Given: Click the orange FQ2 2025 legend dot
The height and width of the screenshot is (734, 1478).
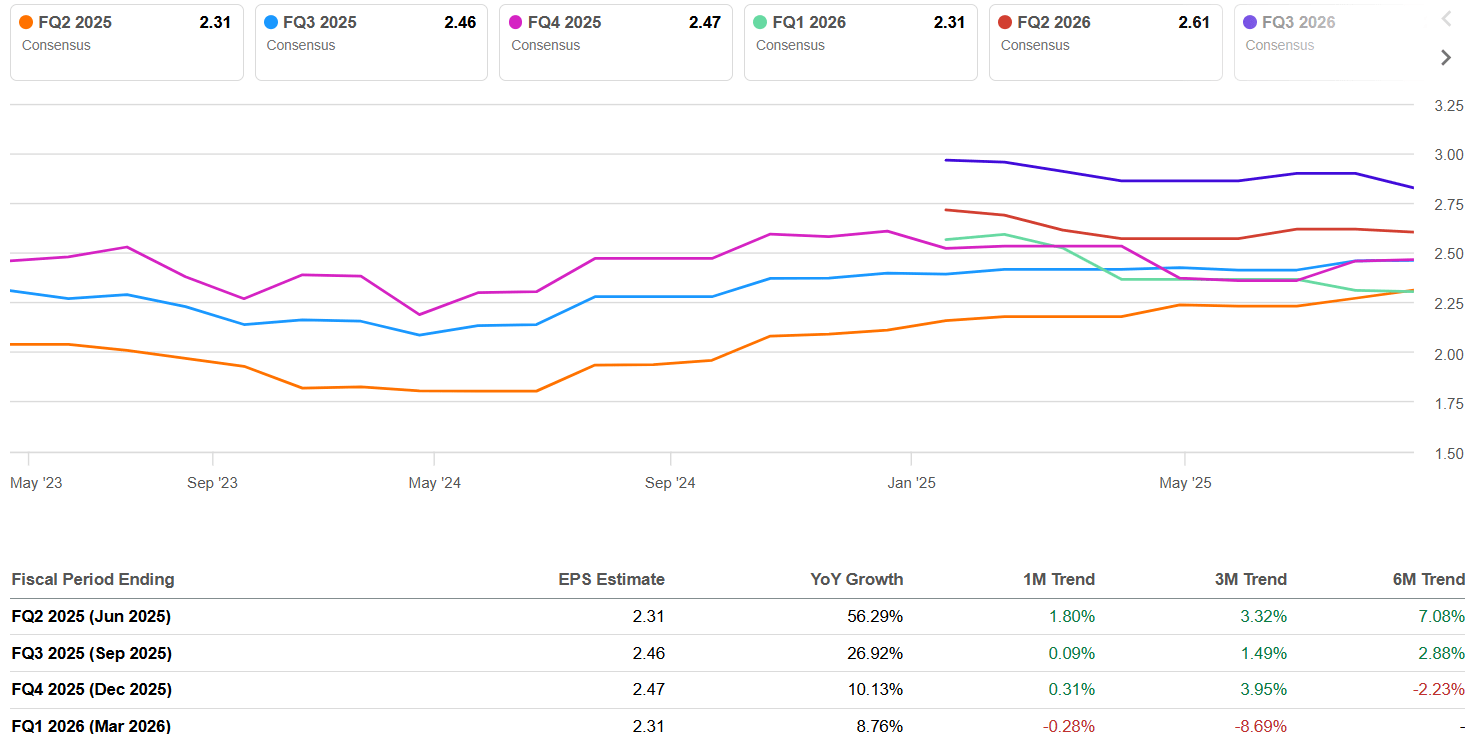Looking at the screenshot, I should (x=26, y=22).
